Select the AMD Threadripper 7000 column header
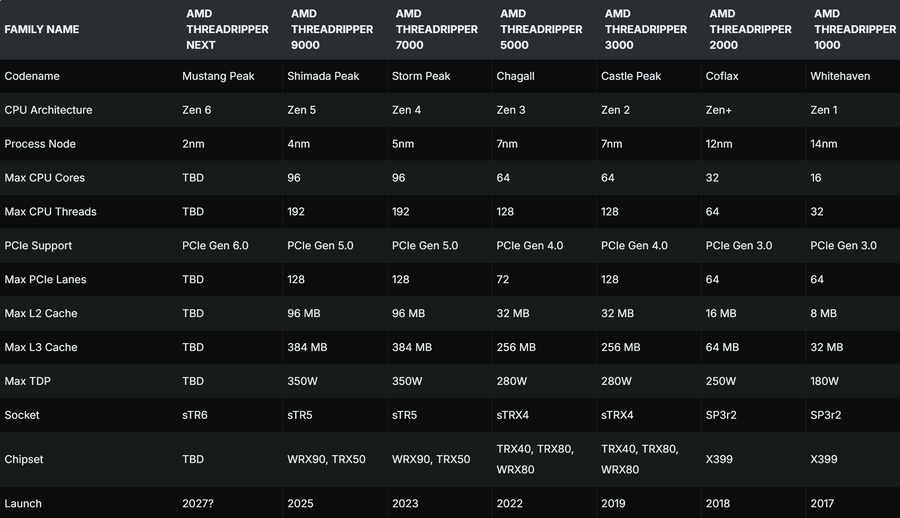Viewport: 900px width, 518px height. (436, 29)
